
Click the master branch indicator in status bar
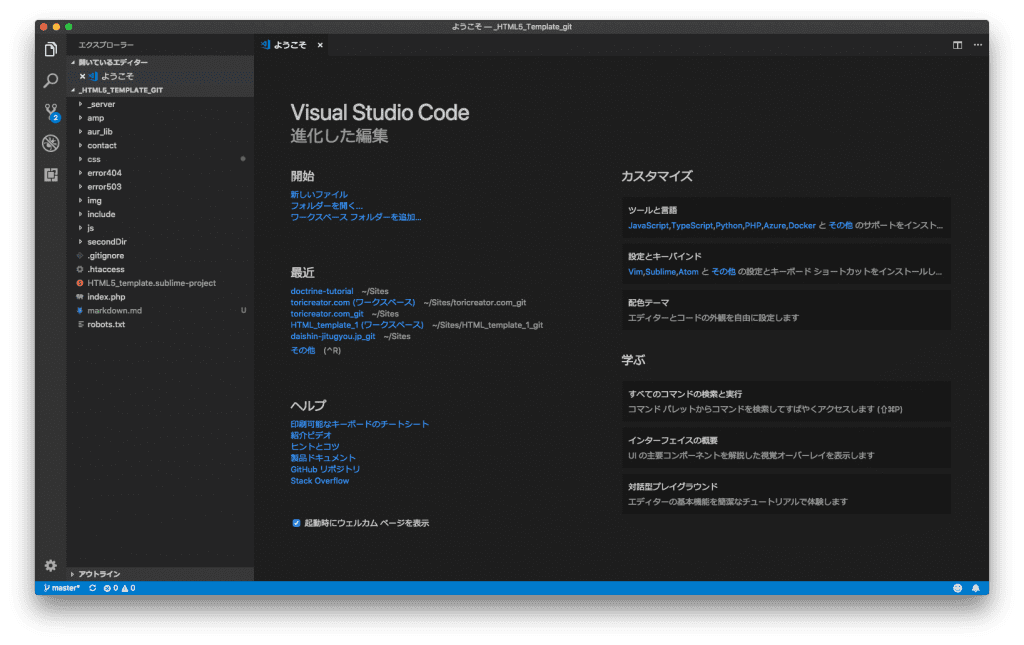(x=64, y=588)
